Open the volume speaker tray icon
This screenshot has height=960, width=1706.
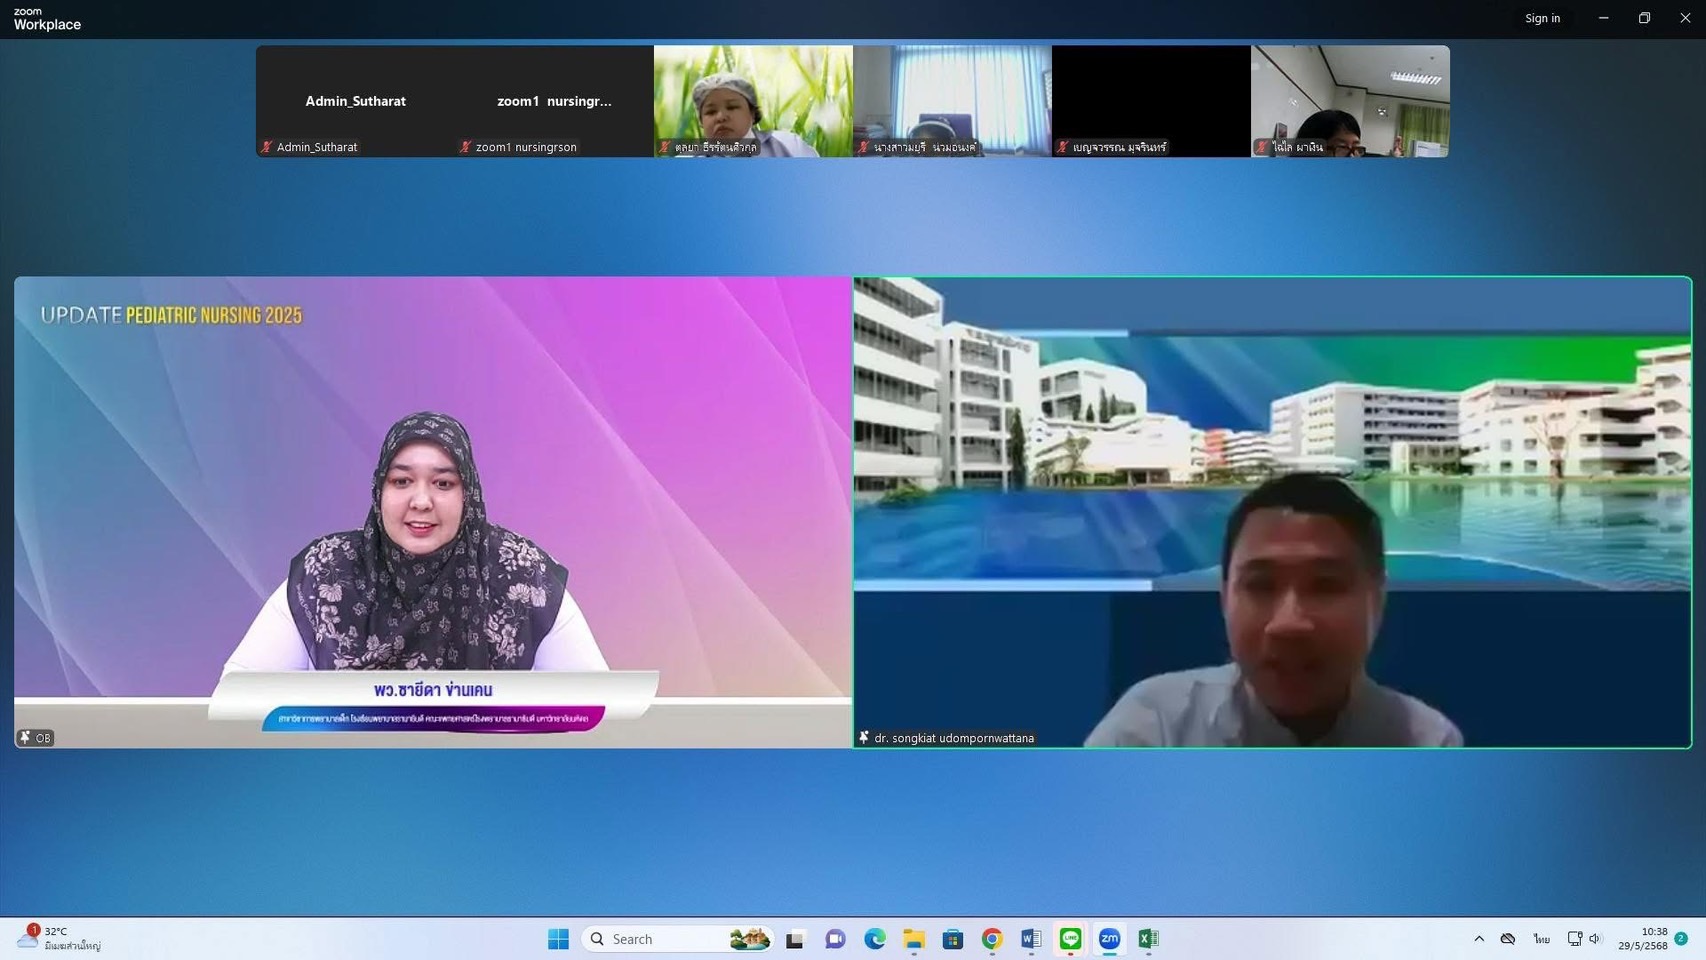click(x=1595, y=939)
